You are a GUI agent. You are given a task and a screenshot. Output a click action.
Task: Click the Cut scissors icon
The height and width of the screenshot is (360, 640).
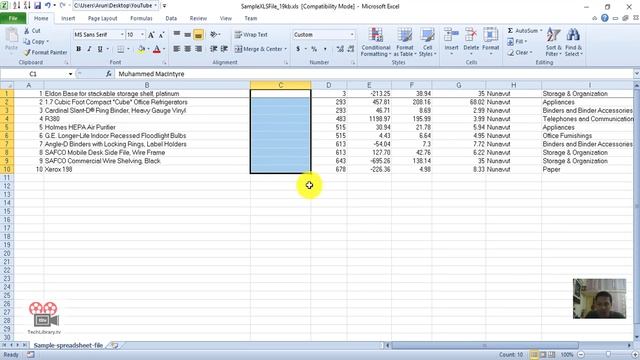coord(27,31)
